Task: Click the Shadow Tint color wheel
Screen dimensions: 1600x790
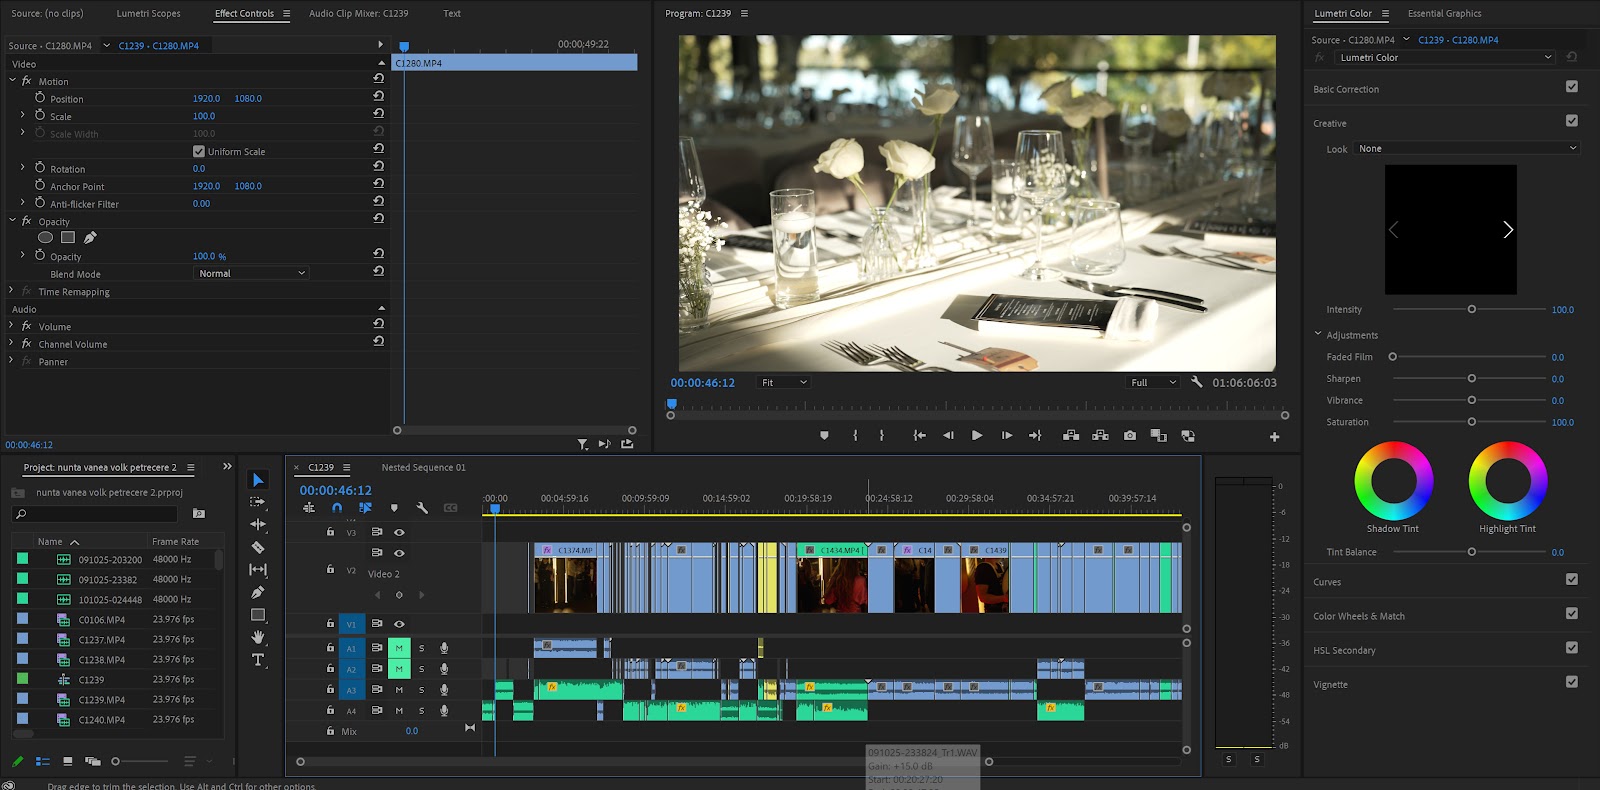Action: 1393,480
